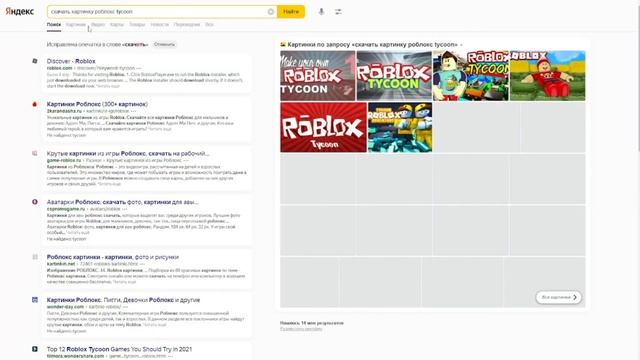Open the teal thumbnail with yellow Roblox characters
The image size is (640, 360).
point(400,127)
